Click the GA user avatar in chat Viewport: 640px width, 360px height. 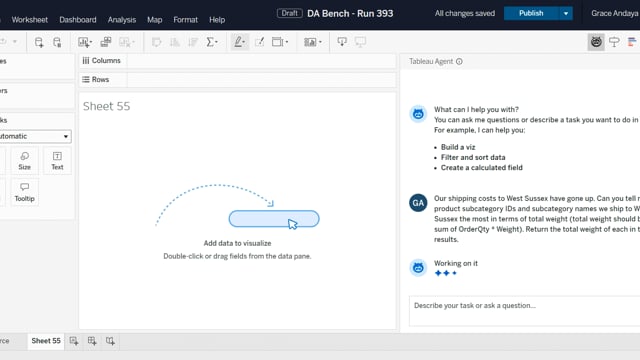(x=418, y=203)
